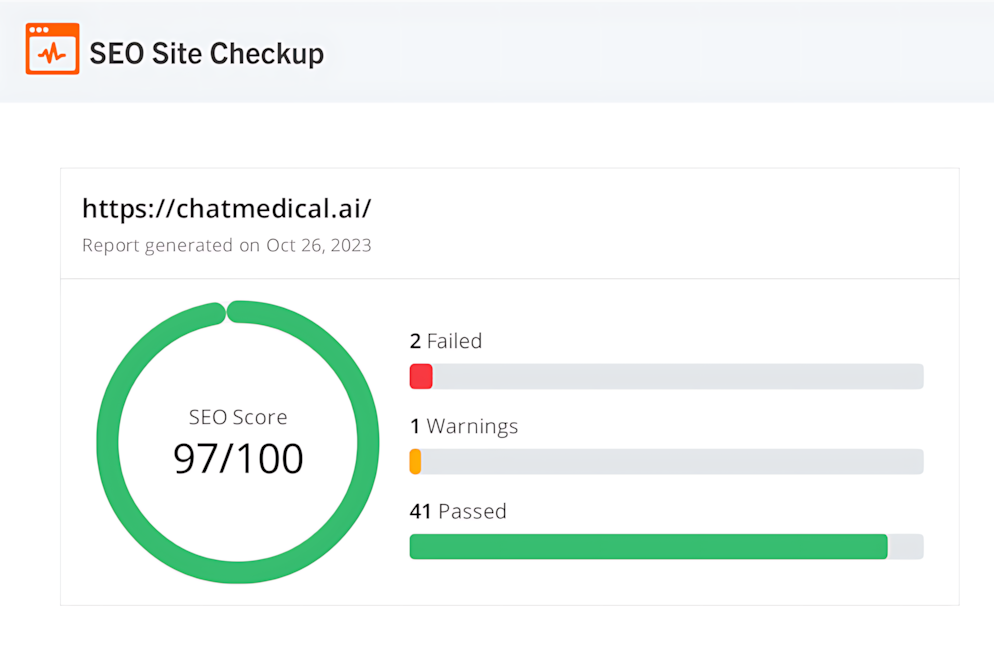Image resolution: width=994 pixels, height=650 pixels.
Task: Click the number 1 in the Warnings count
Action: 415,426
